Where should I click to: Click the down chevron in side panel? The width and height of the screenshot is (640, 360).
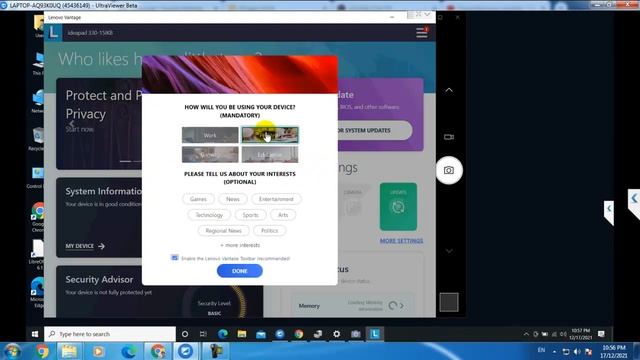(449, 251)
